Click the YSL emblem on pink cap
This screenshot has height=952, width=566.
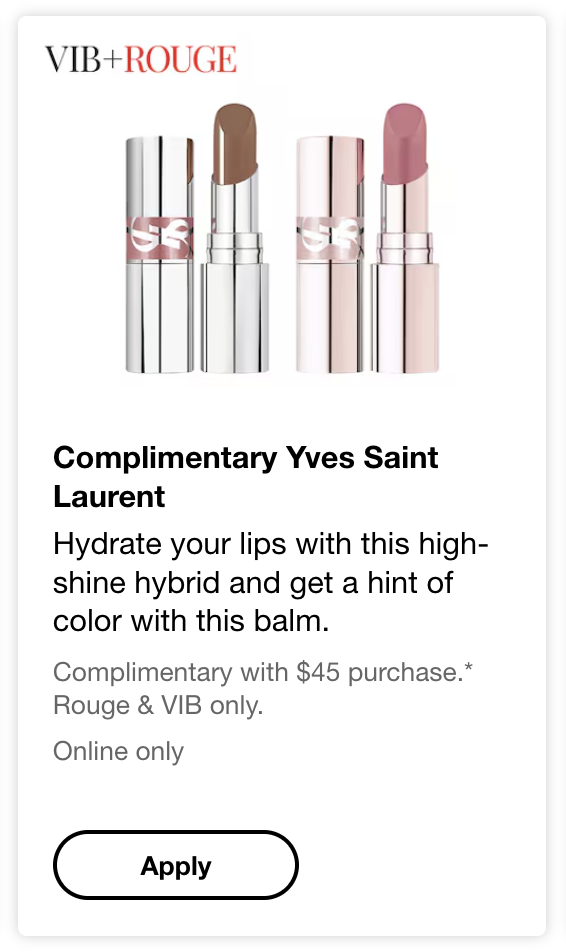tap(330, 237)
